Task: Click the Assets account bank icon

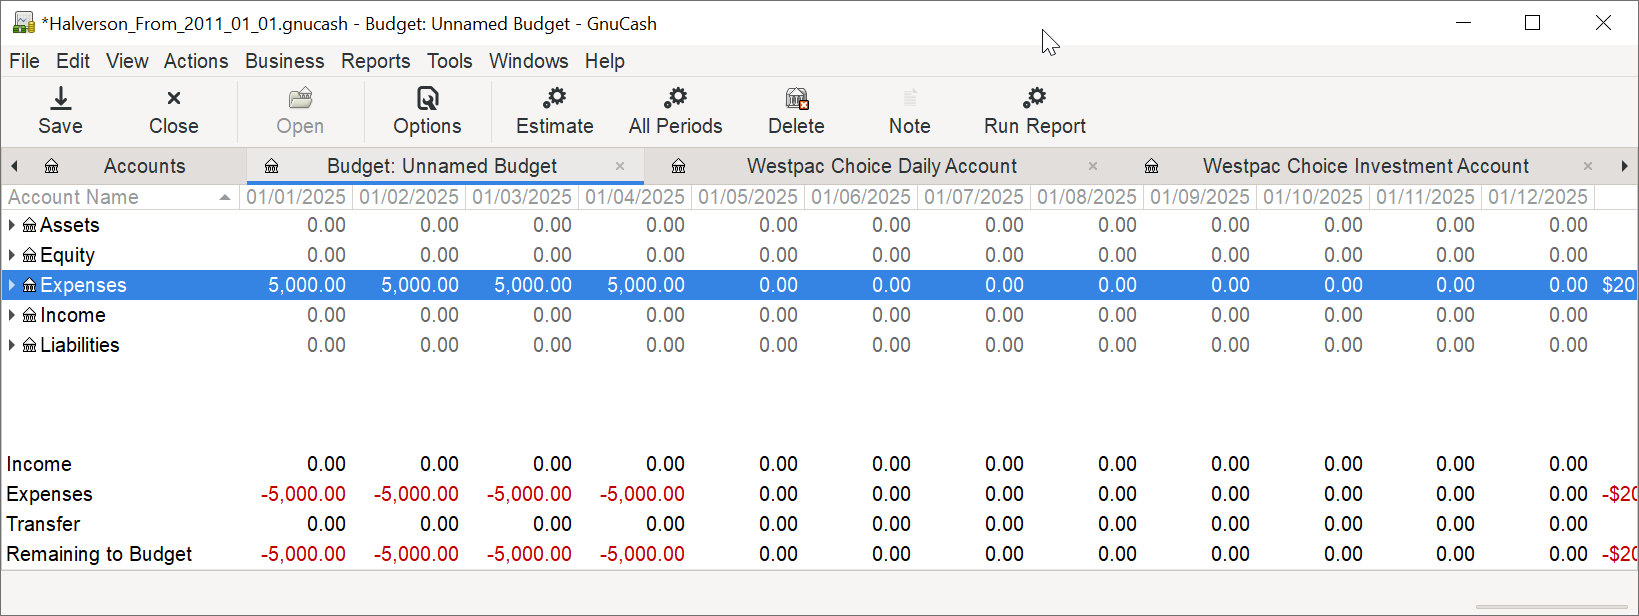Action: point(30,226)
